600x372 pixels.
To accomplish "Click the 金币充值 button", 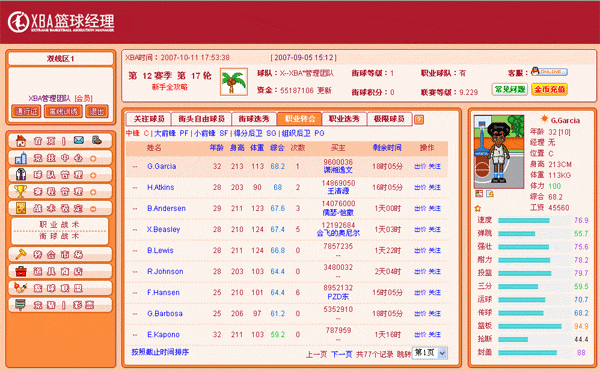I will 549,89.
